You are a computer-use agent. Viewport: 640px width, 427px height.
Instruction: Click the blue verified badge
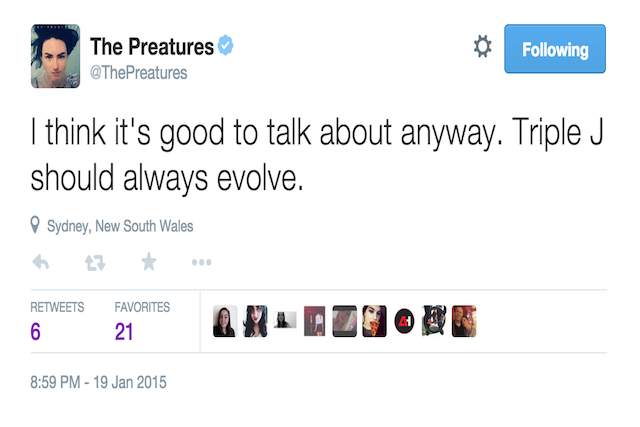click(x=227, y=46)
